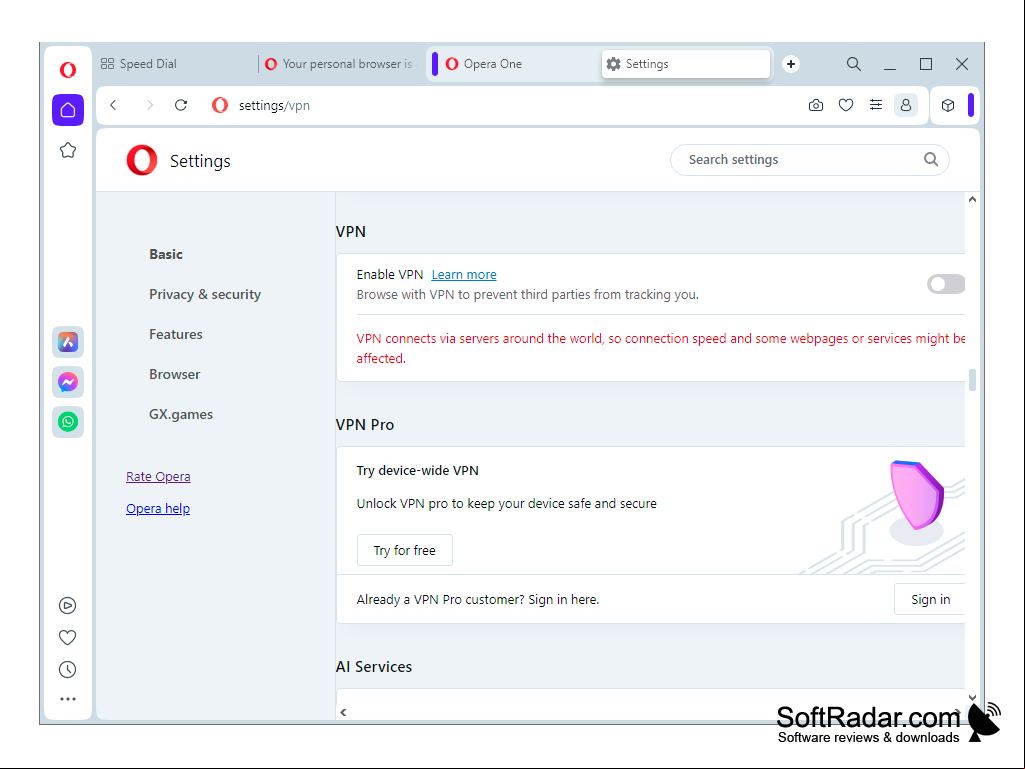Click horizontal scrollbar left arrow
The image size is (1025, 769).
click(343, 712)
